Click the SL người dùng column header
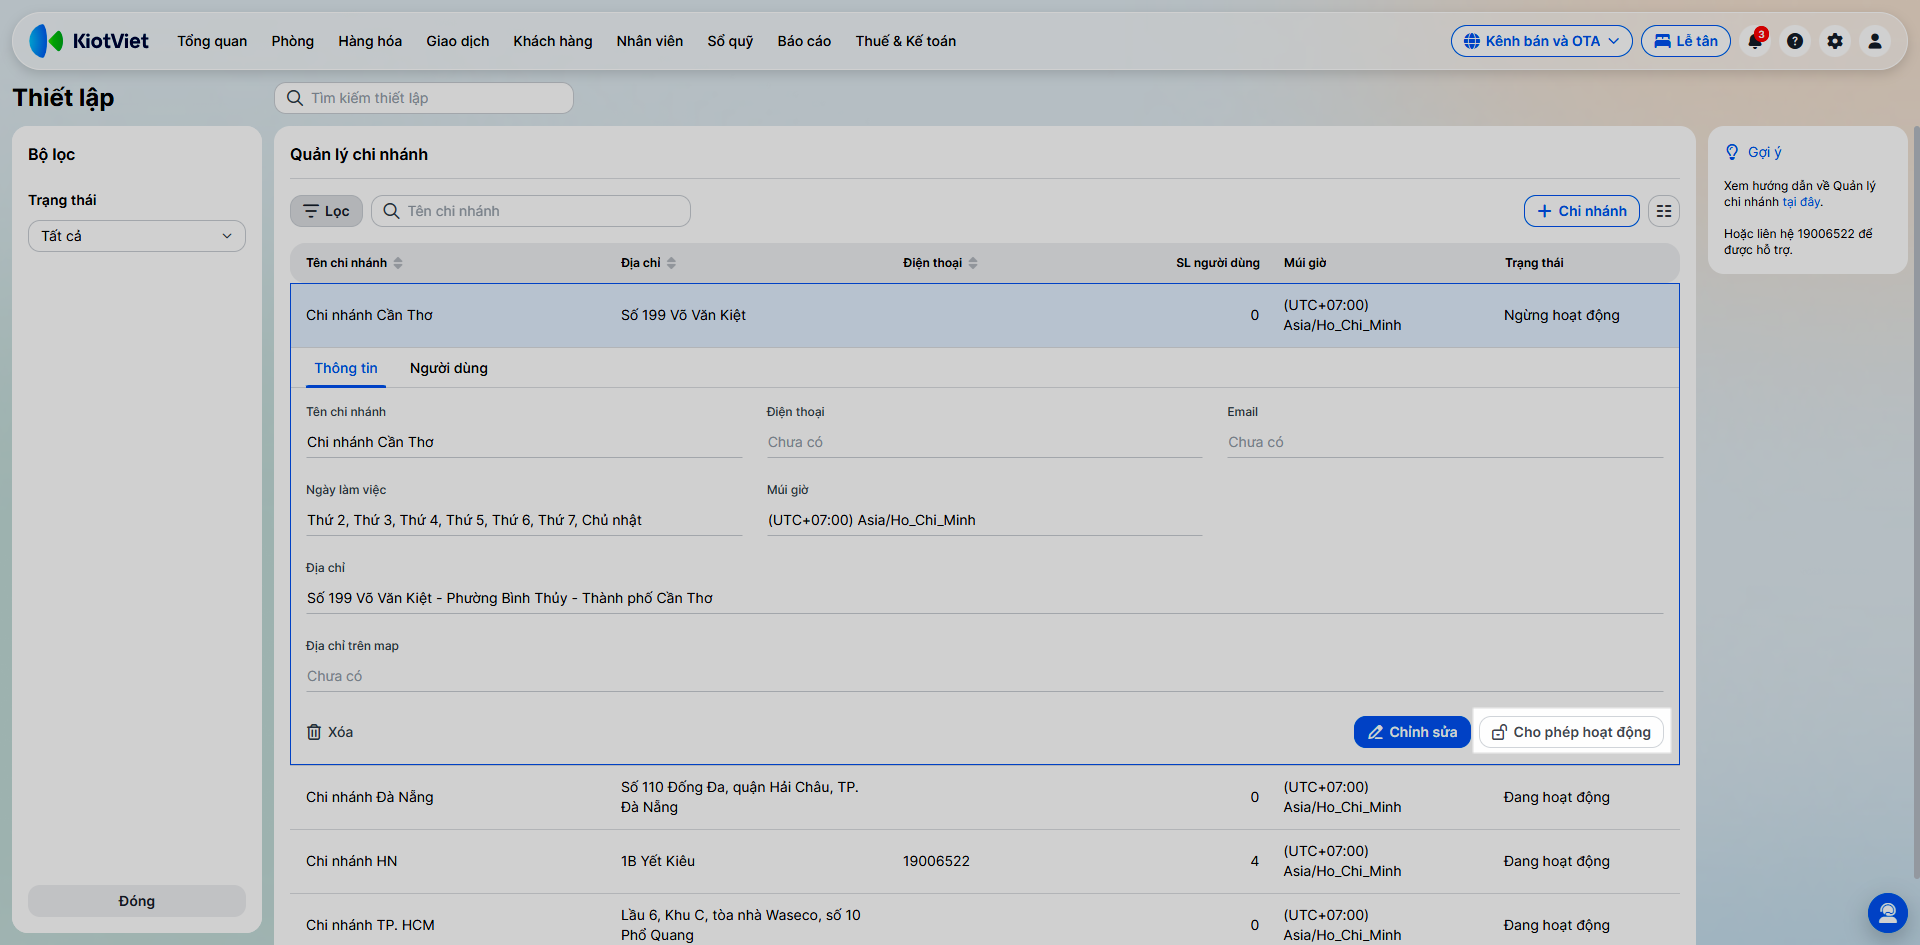Image resolution: width=1920 pixels, height=945 pixels. [1218, 263]
